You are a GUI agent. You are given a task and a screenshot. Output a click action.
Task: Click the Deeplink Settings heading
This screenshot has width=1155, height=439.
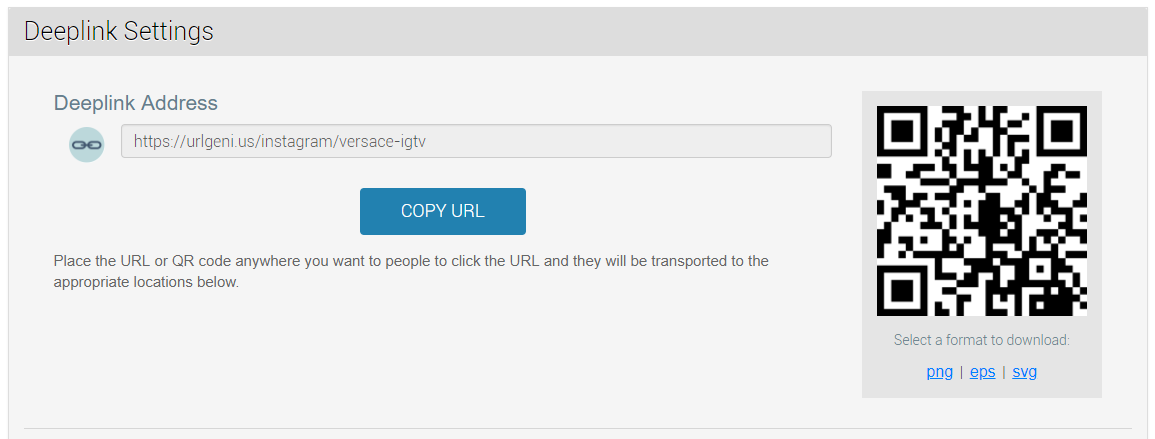[x=119, y=31]
